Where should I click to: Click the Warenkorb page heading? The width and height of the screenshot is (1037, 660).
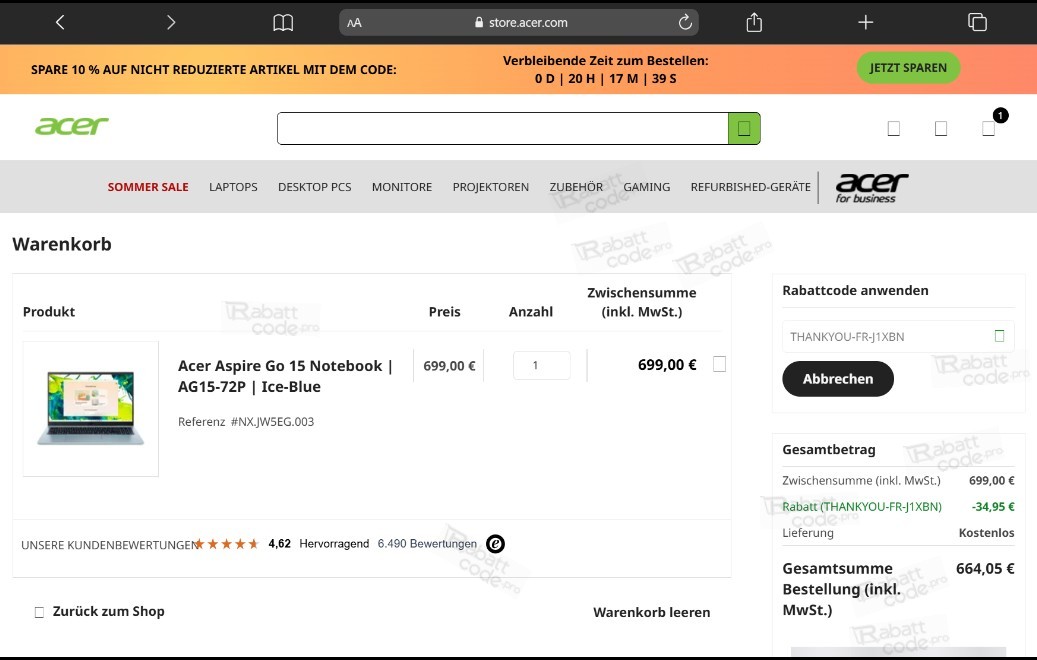point(62,244)
